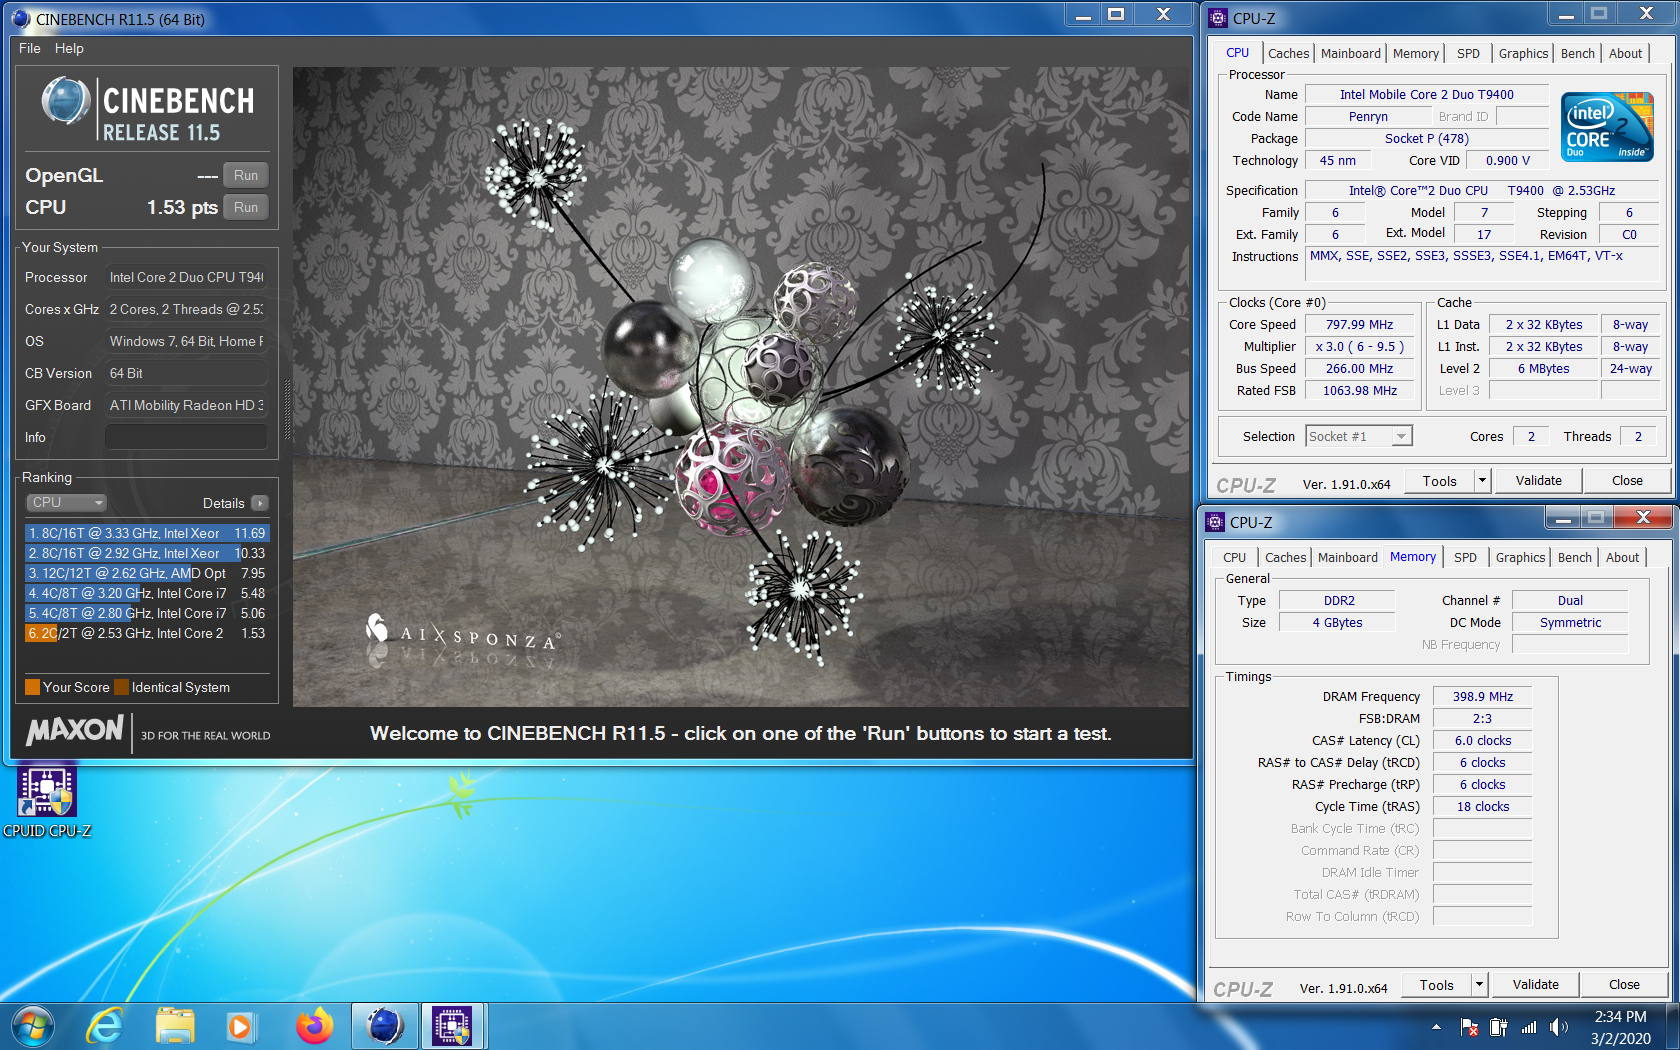
Task: Open the taskbar clock showing 2:34 PM
Action: click(x=1620, y=1027)
